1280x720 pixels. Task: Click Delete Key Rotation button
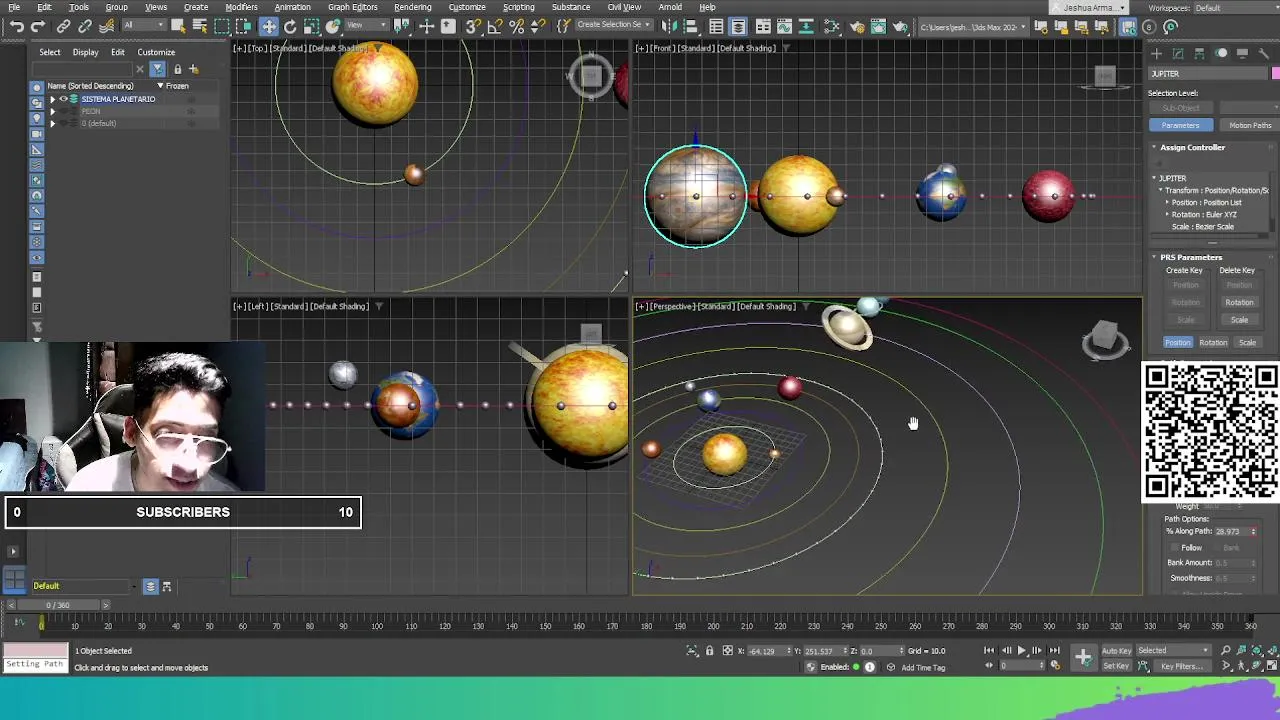pyautogui.click(x=1239, y=302)
